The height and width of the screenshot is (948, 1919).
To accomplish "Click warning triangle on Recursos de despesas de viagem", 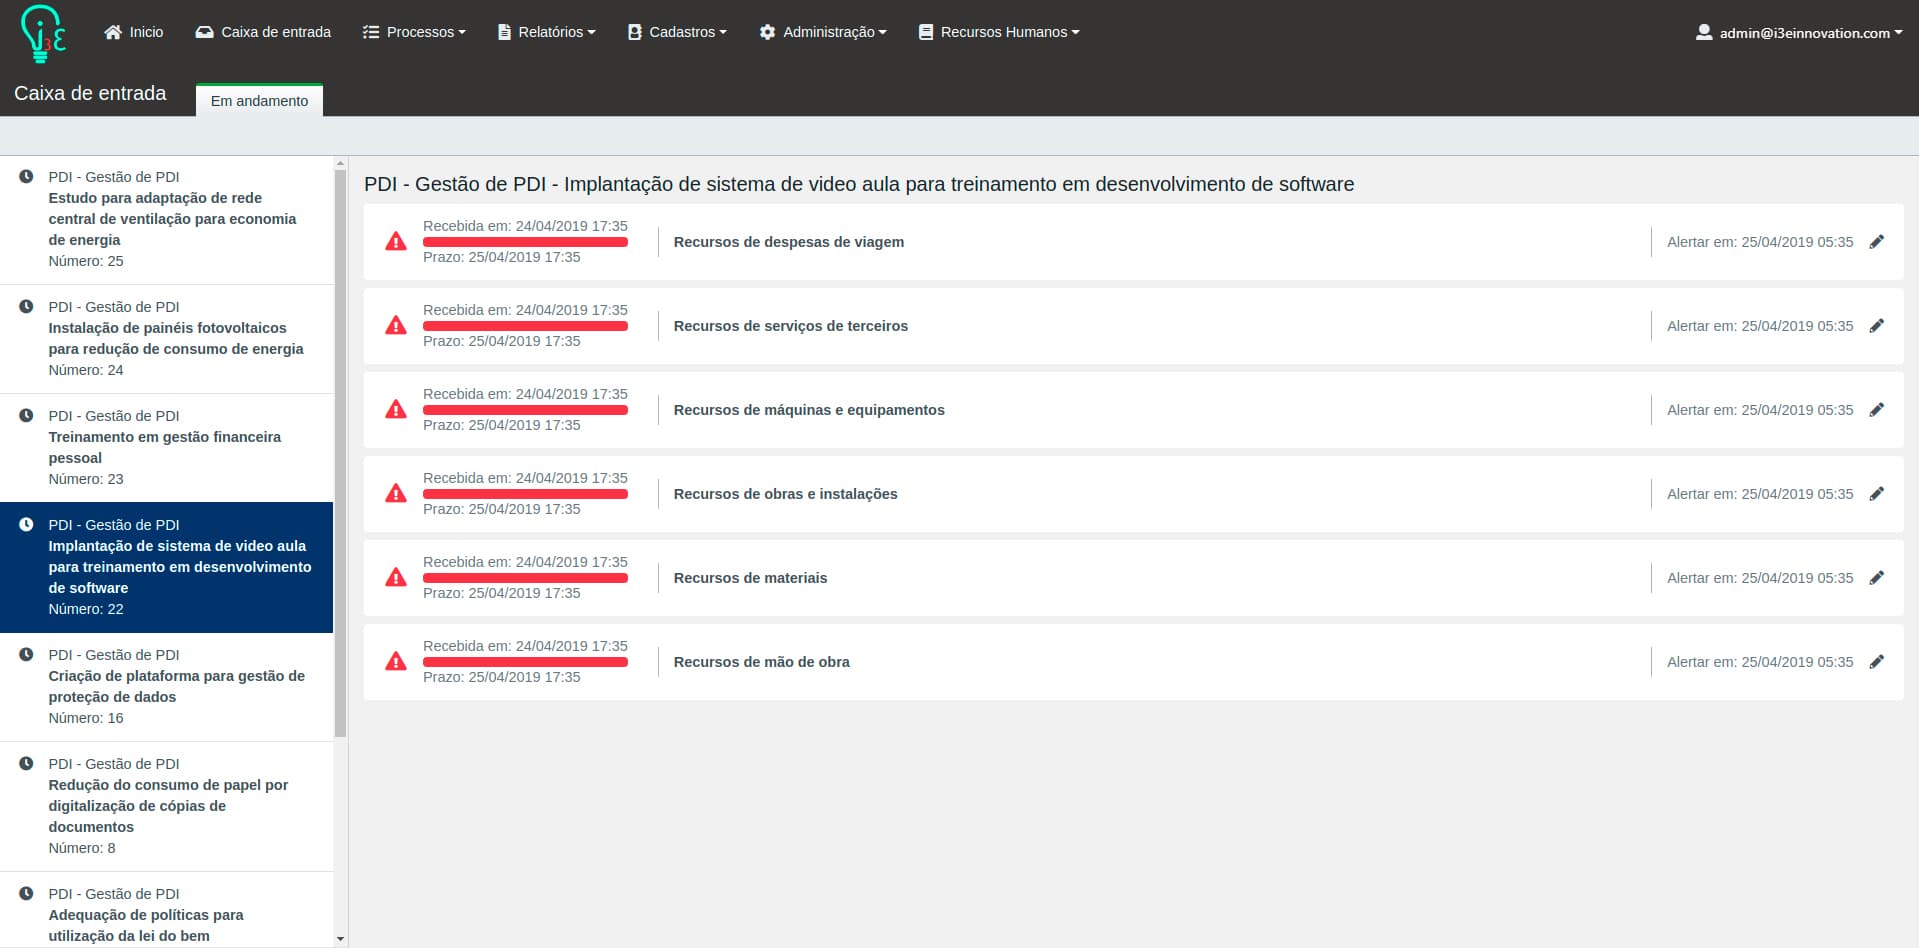I will pos(396,242).
